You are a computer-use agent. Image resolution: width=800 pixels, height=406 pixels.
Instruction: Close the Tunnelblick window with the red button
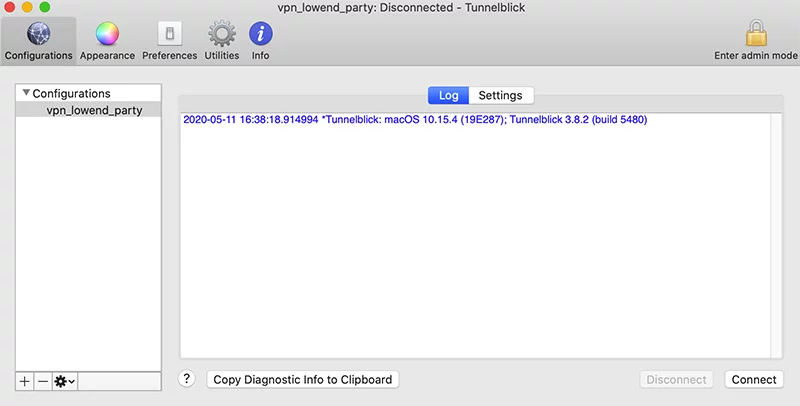pyautogui.click(x=9, y=7)
